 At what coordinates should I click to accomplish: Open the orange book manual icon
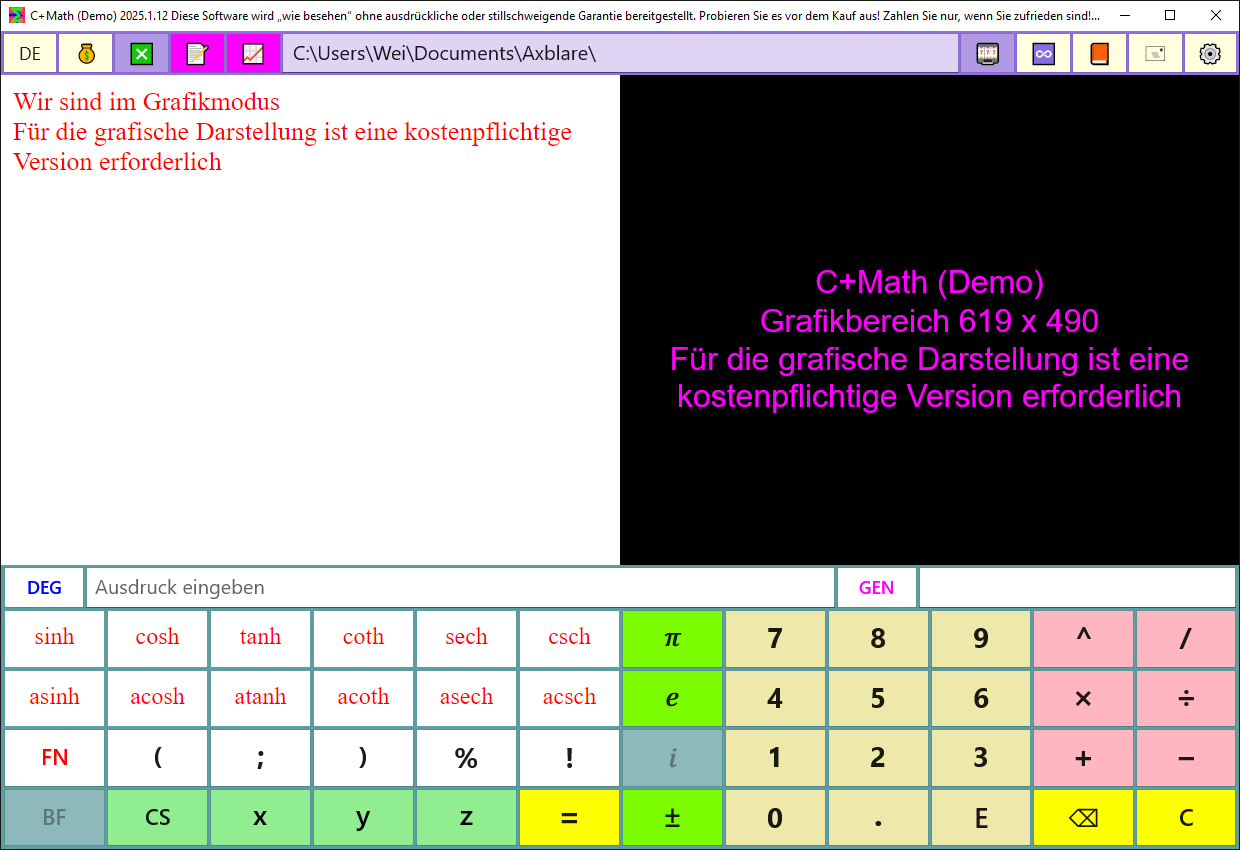click(x=1100, y=54)
